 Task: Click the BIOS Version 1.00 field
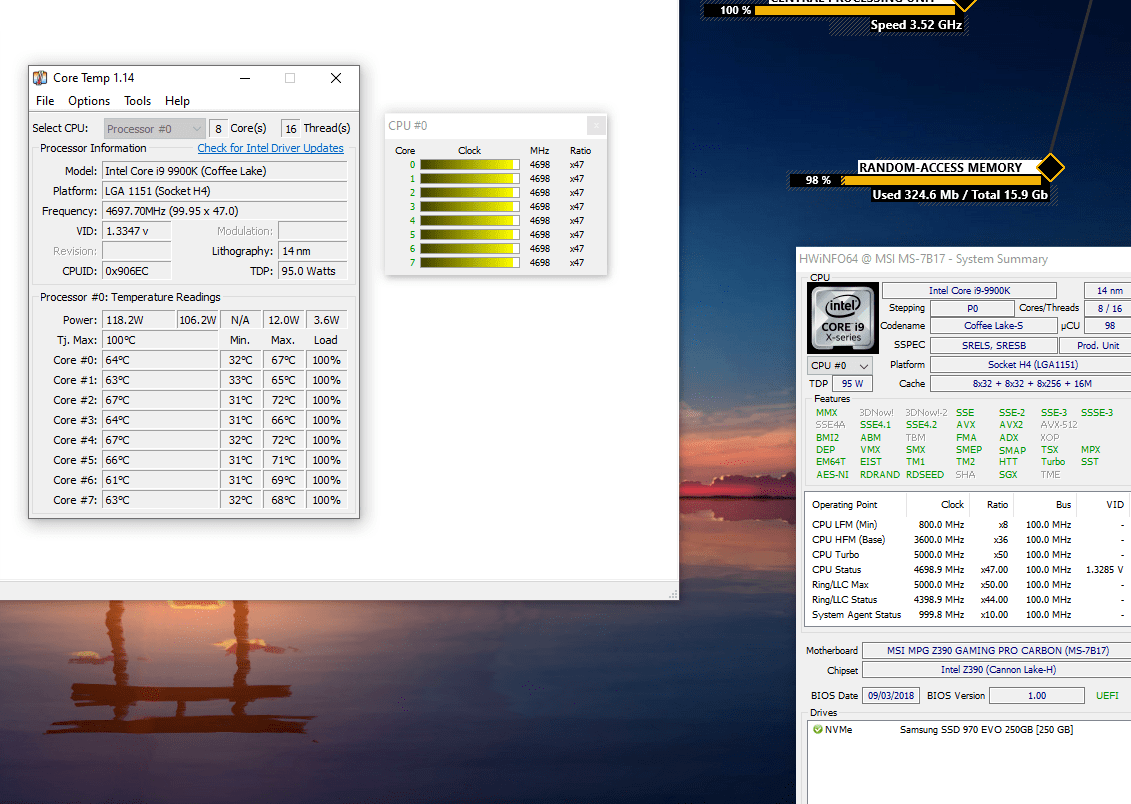click(x=1037, y=696)
